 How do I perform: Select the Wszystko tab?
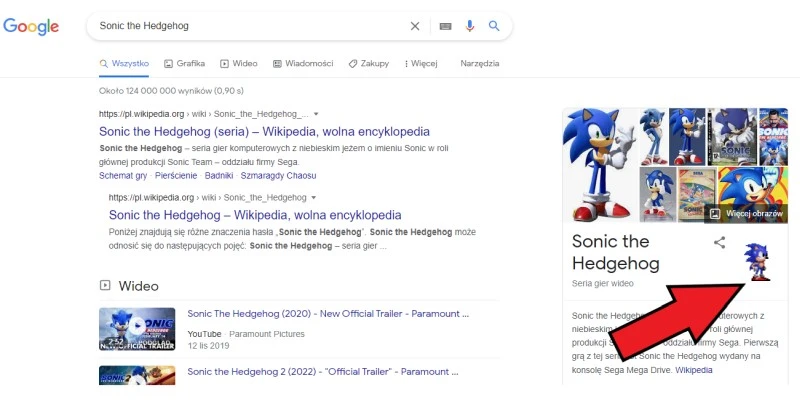pyautogui.click(x=124, y=64)
